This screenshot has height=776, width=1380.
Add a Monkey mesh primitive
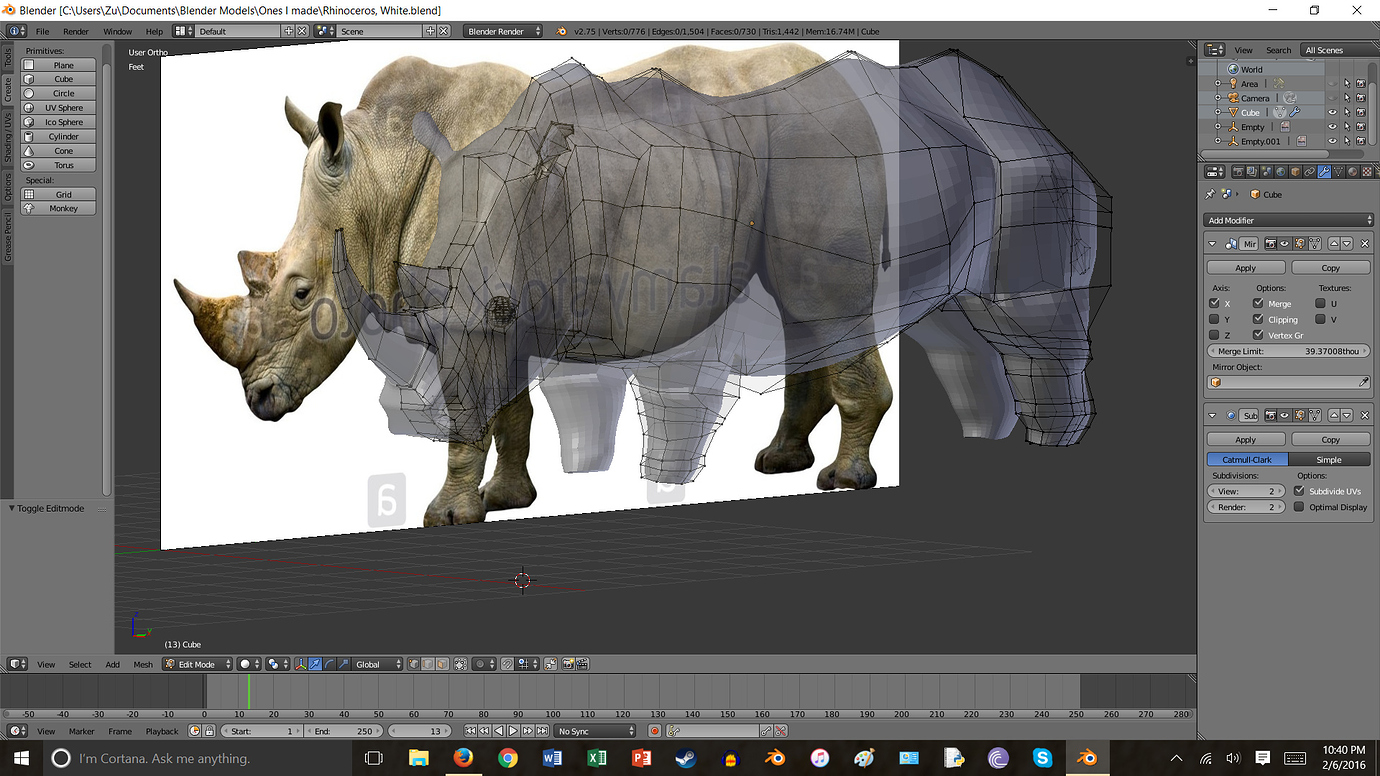click(59, 208)
